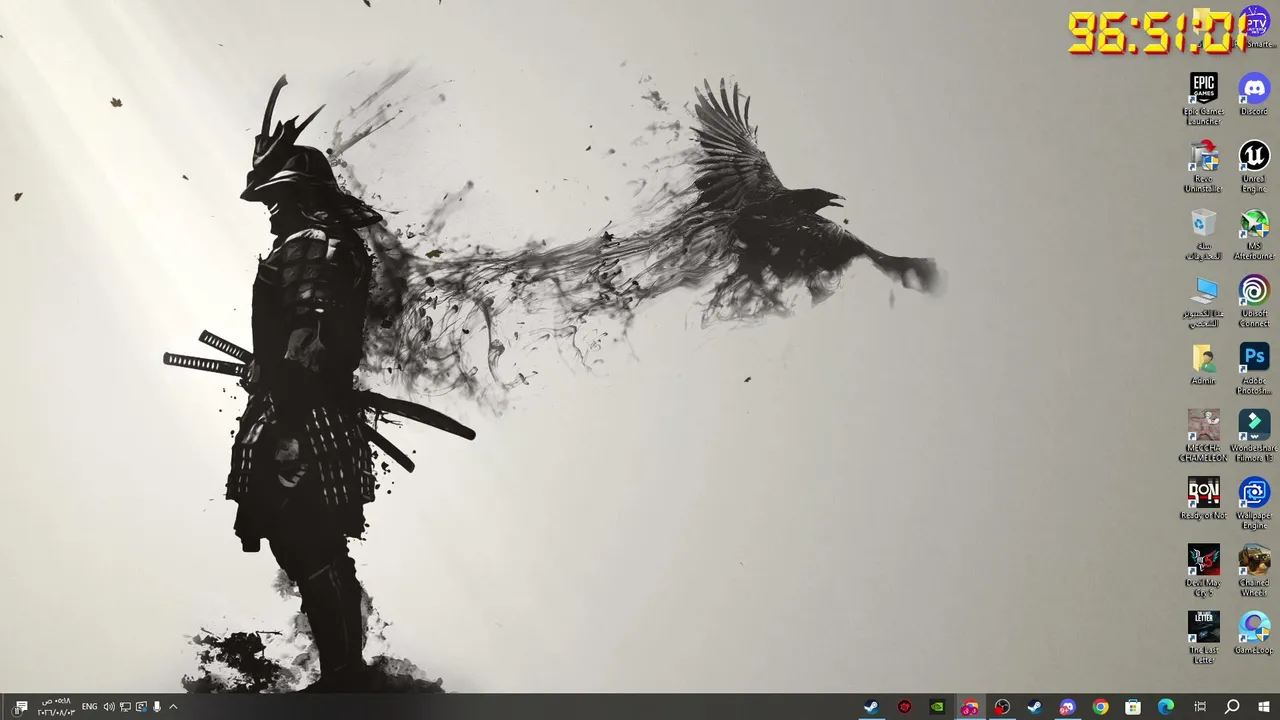Open the volume speaker tray icon
This screenshot has height=720, width=1280.
[x=109, y=707]
